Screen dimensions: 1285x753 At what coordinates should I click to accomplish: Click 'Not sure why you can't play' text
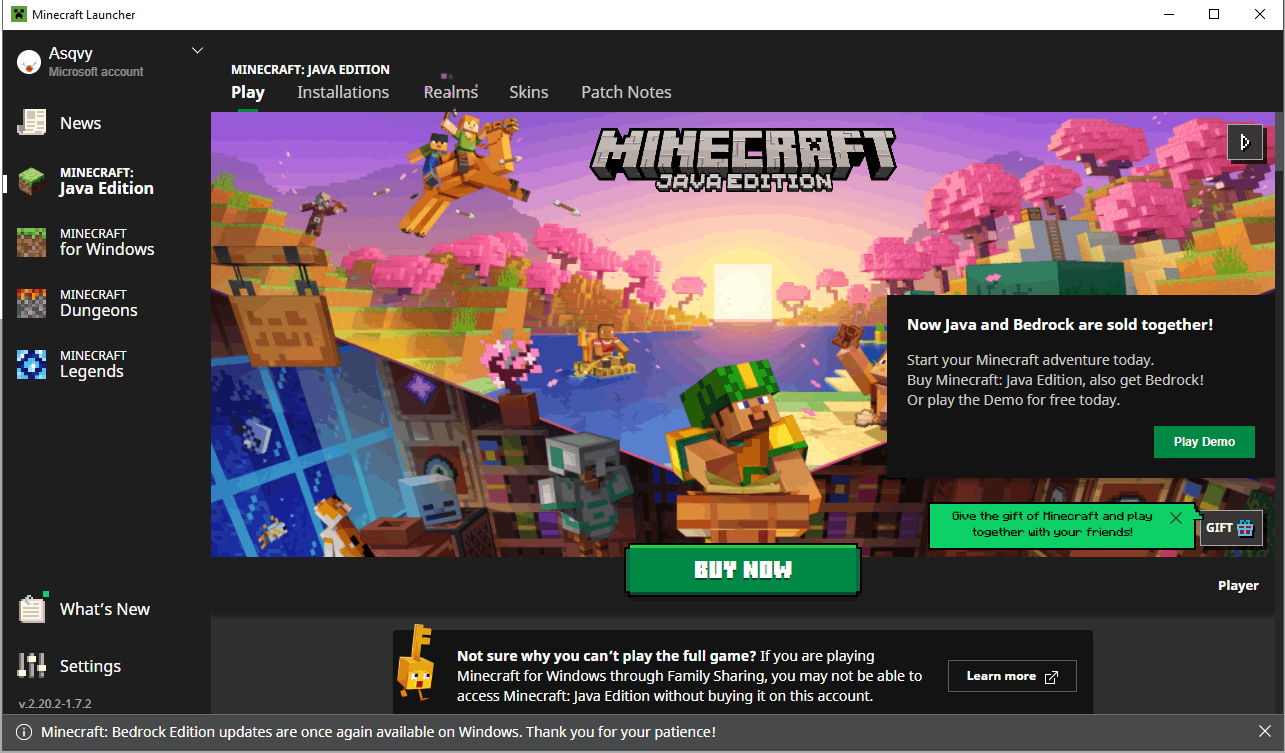click(606, 656)
